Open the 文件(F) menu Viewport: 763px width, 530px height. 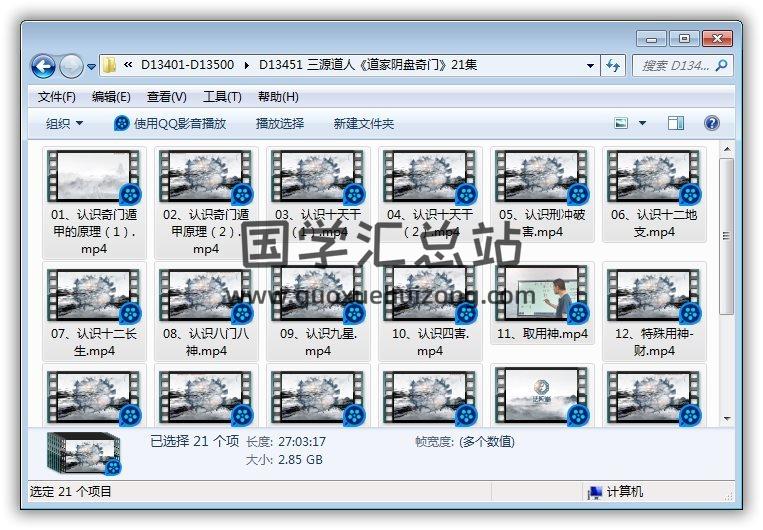tap(57, 97)
